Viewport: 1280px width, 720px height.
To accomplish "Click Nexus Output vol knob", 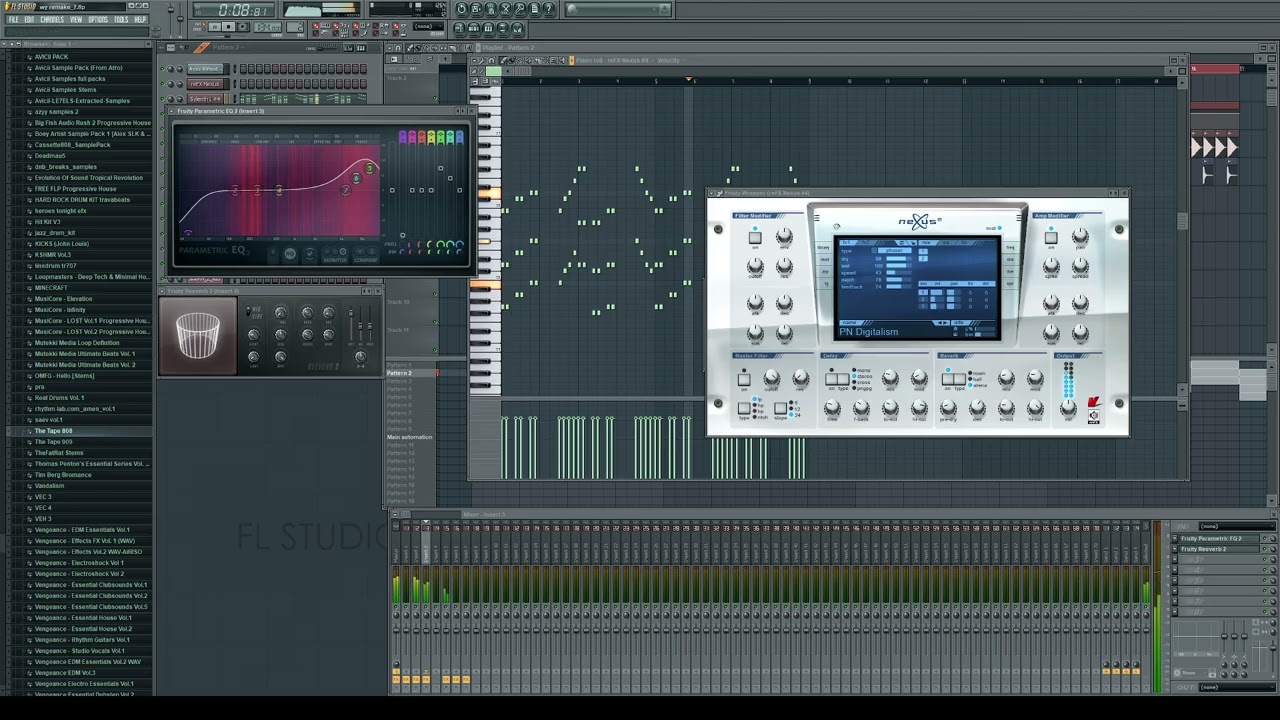I will click(x=1068, y=407).
